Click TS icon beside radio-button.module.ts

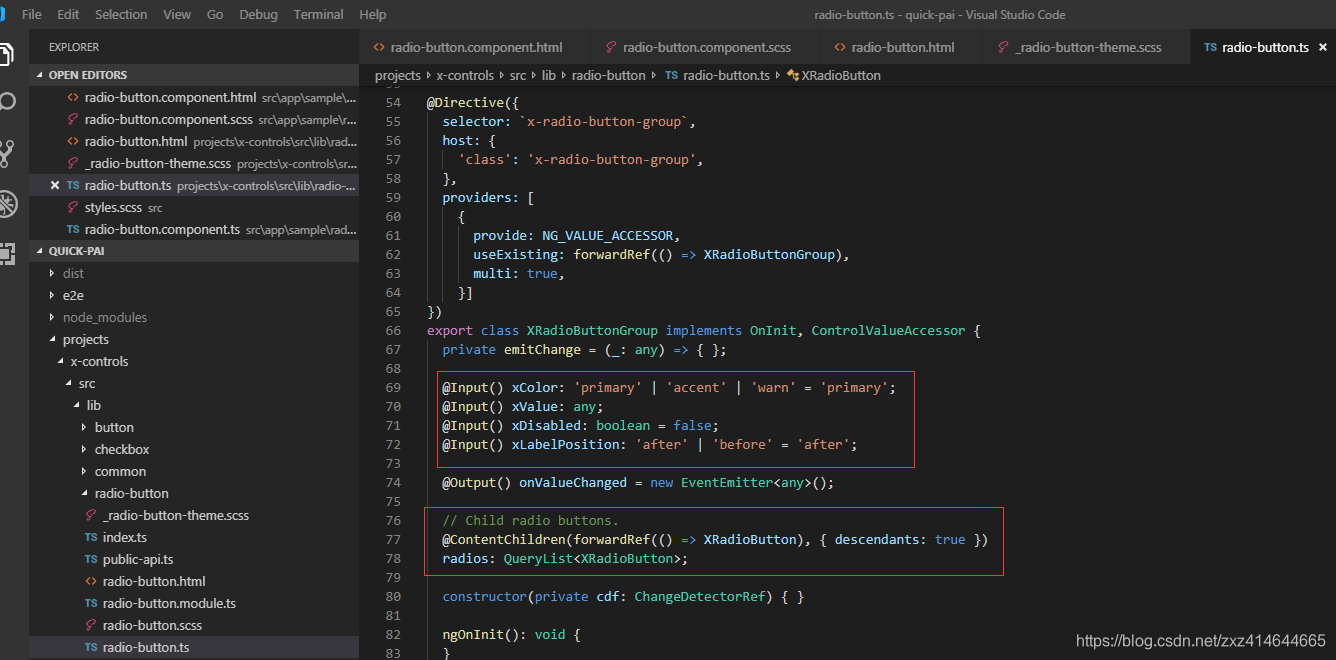point(91,603)
